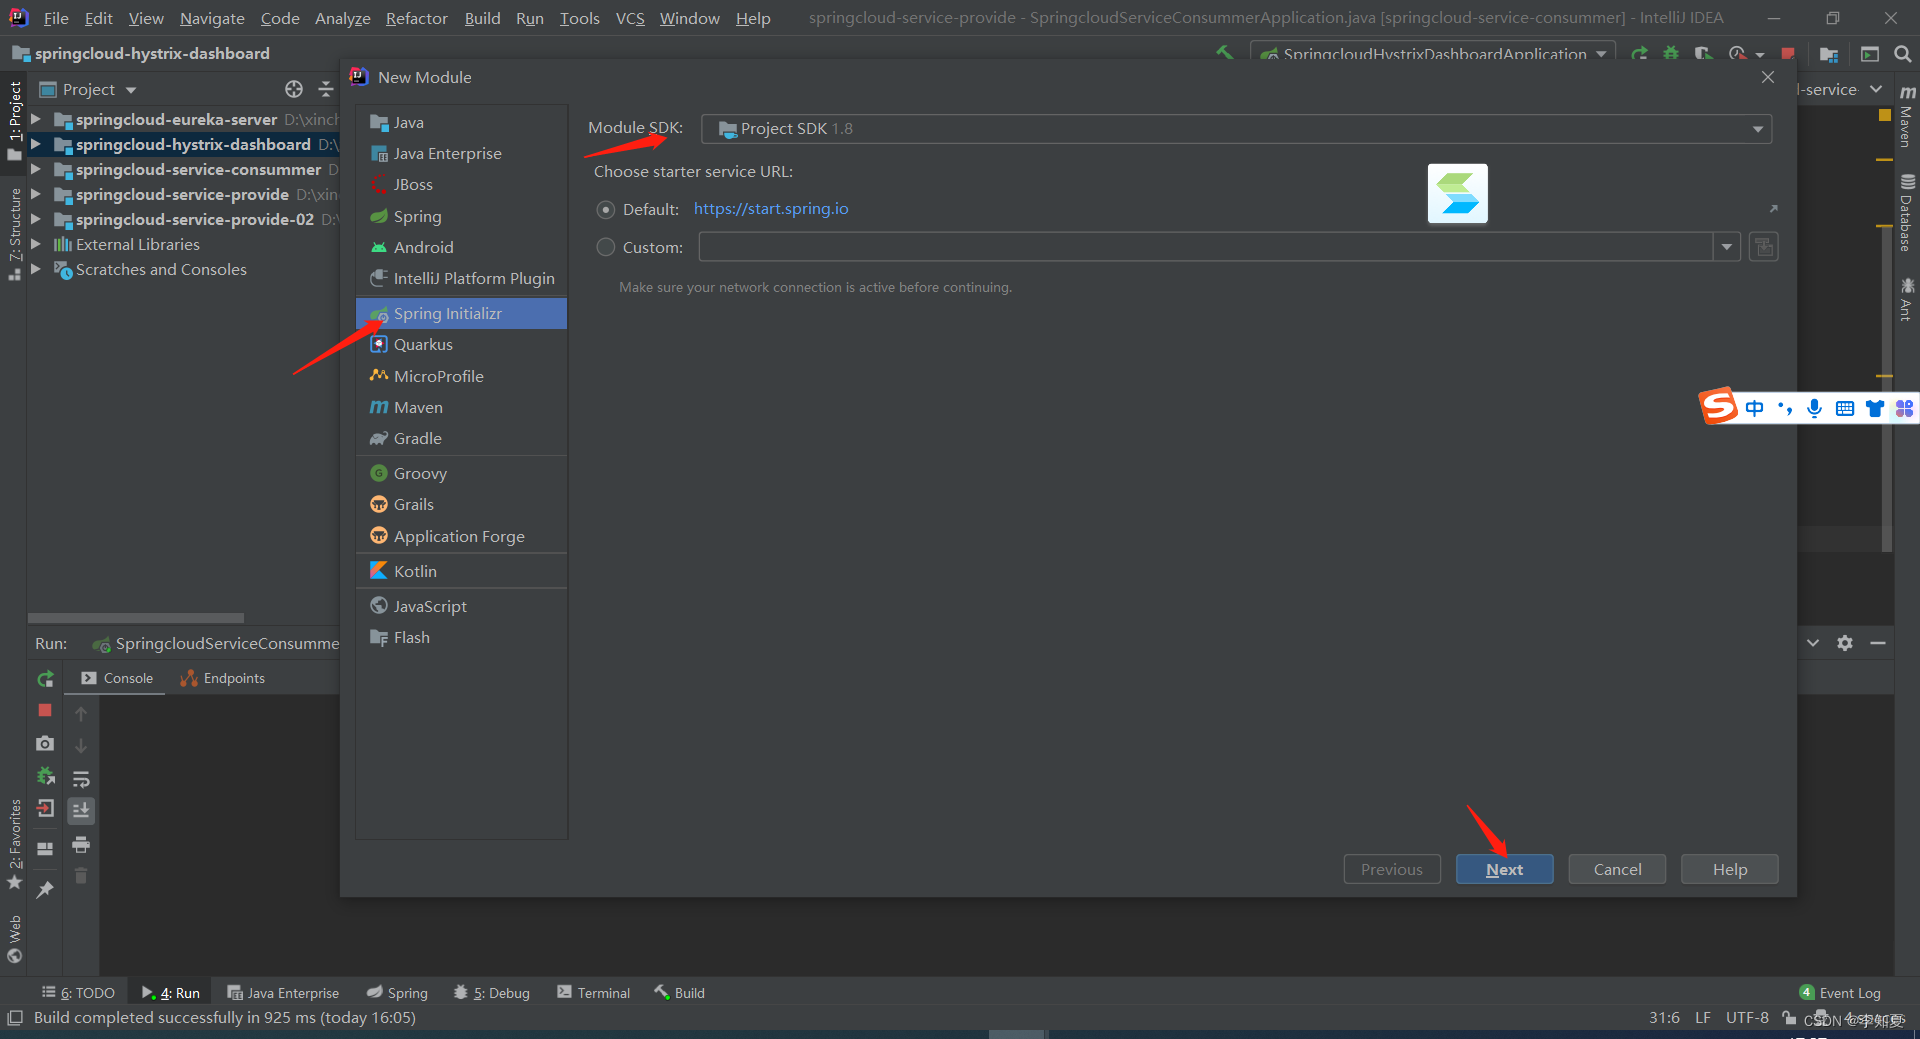This screenshot has height=1039, width=1920.
Task: Rerun the application in Run panel
Action: (45, 679)
